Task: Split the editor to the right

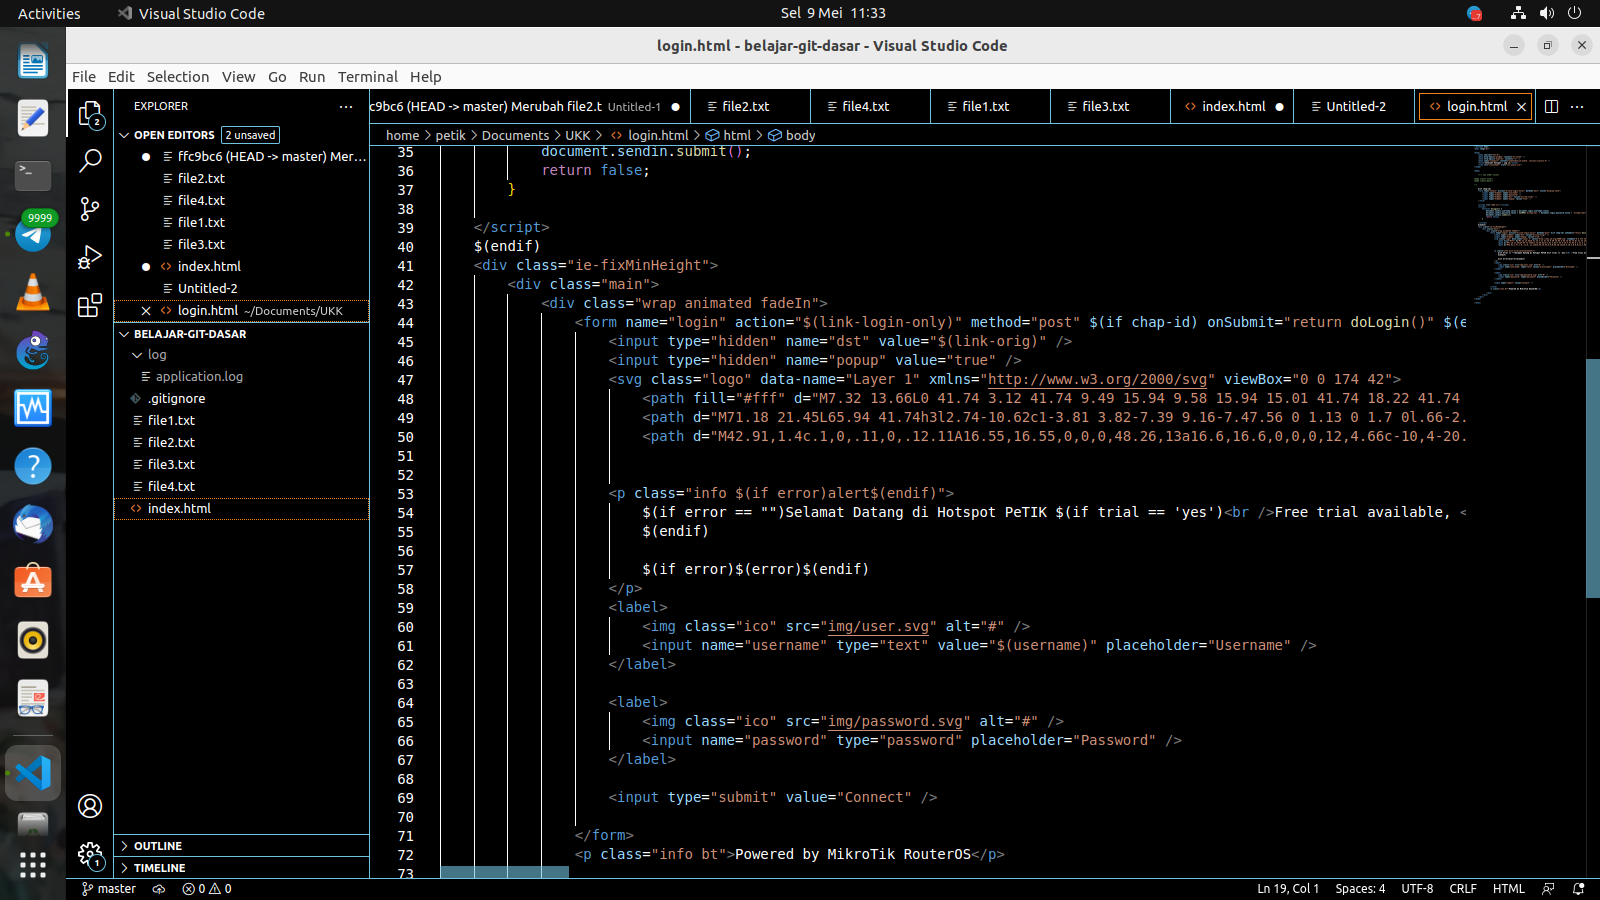Action: 1552,106
